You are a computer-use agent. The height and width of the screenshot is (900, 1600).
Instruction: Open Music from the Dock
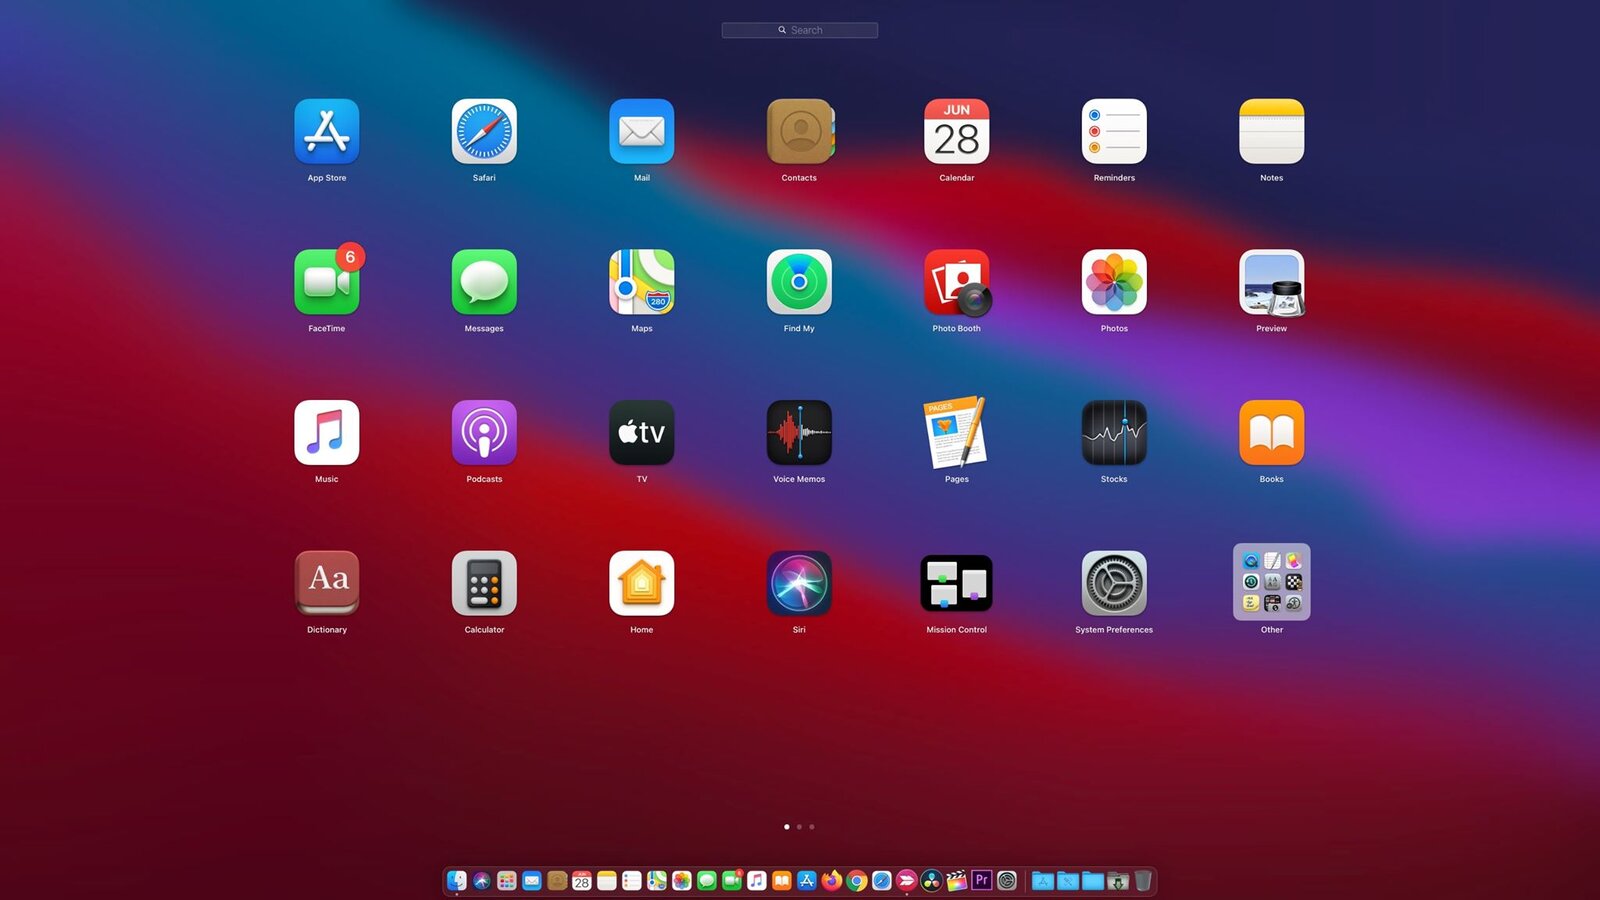pyautogui.click(x=757, y=880)
